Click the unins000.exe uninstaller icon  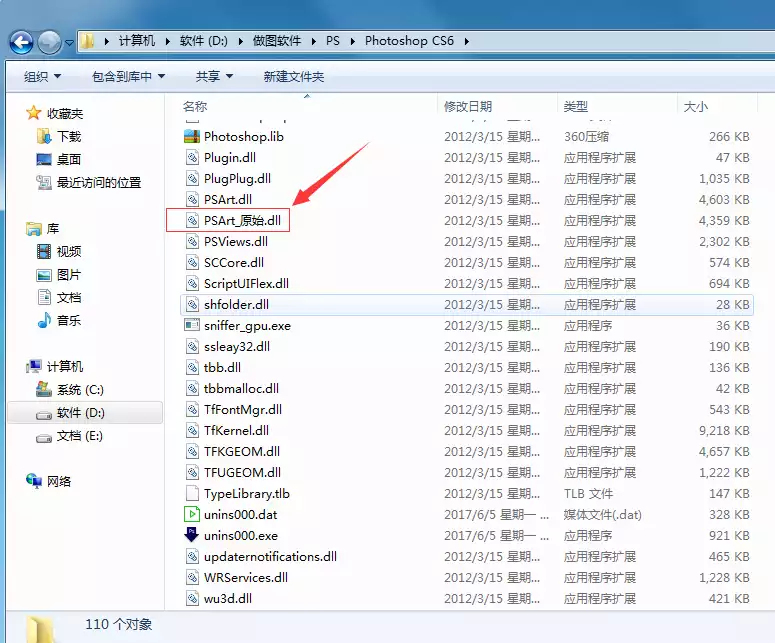[x=192, y=535]
